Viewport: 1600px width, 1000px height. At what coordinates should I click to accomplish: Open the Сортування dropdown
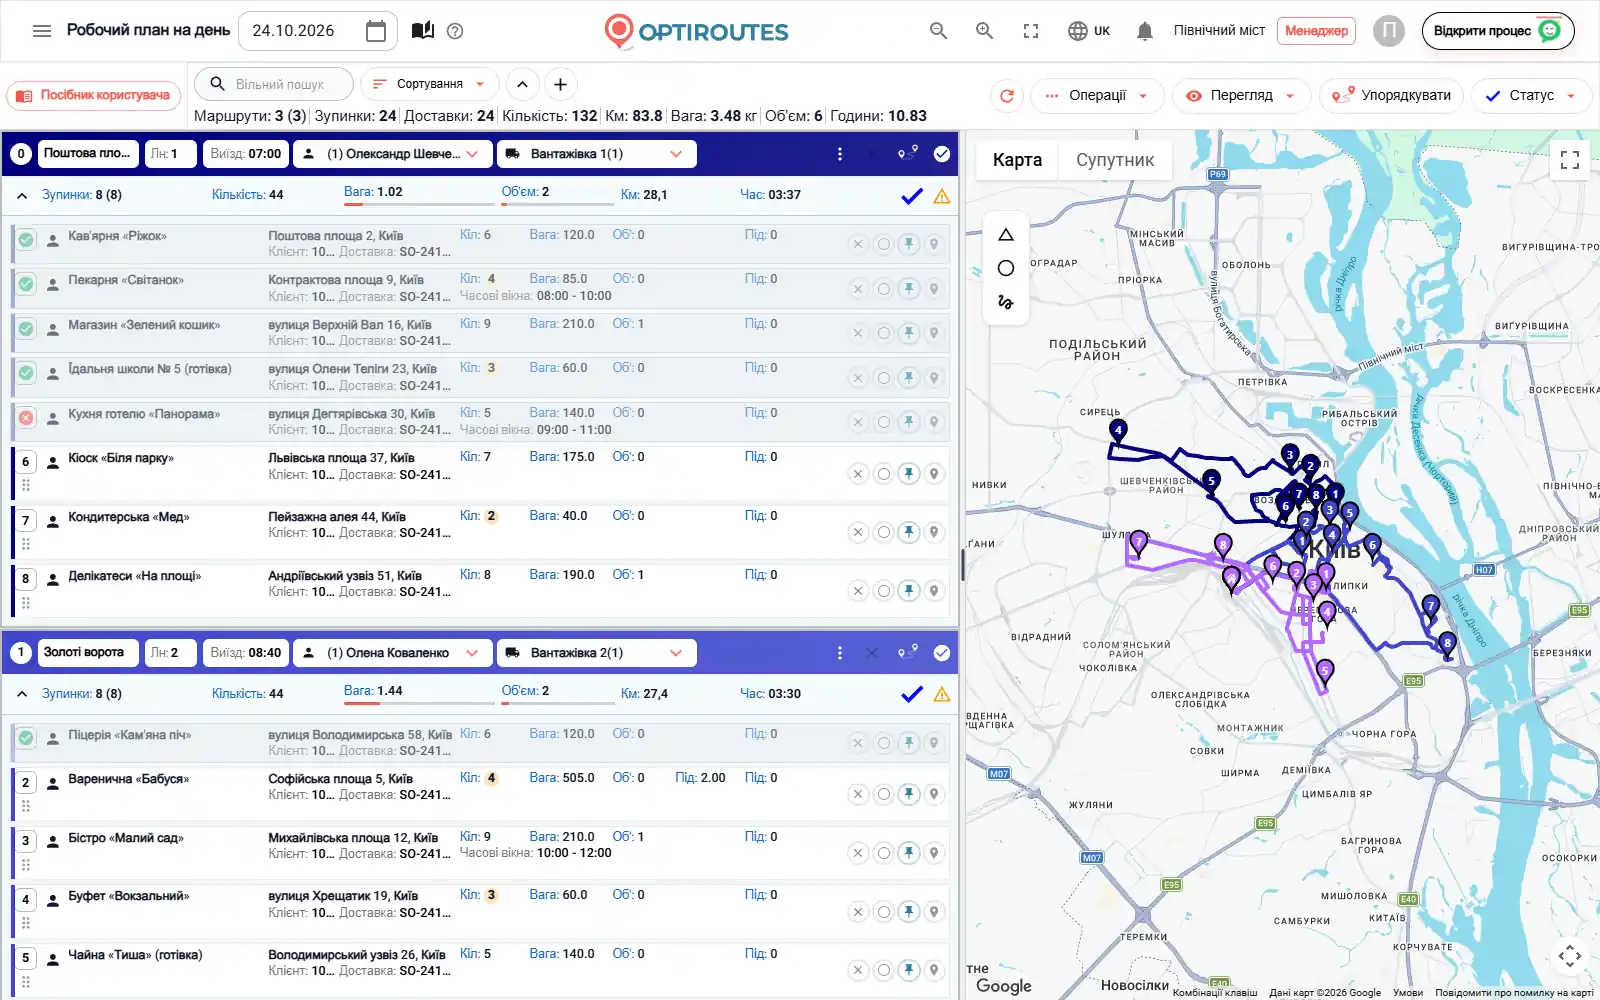429,85
